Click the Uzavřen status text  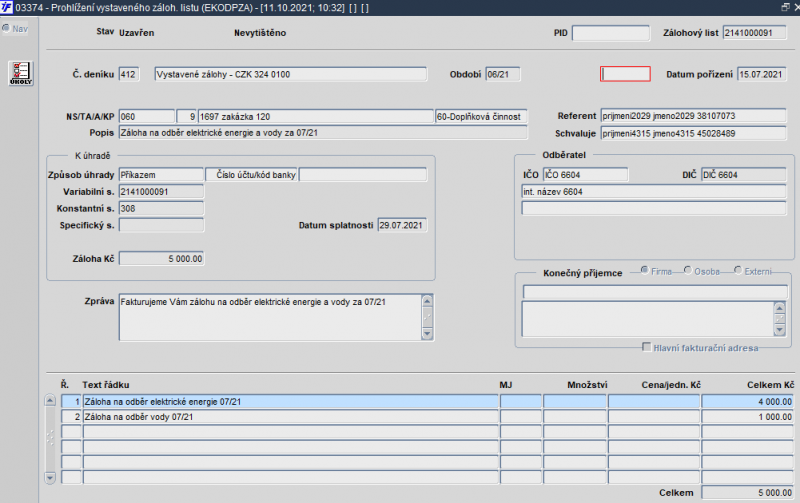tap(137, 33)
